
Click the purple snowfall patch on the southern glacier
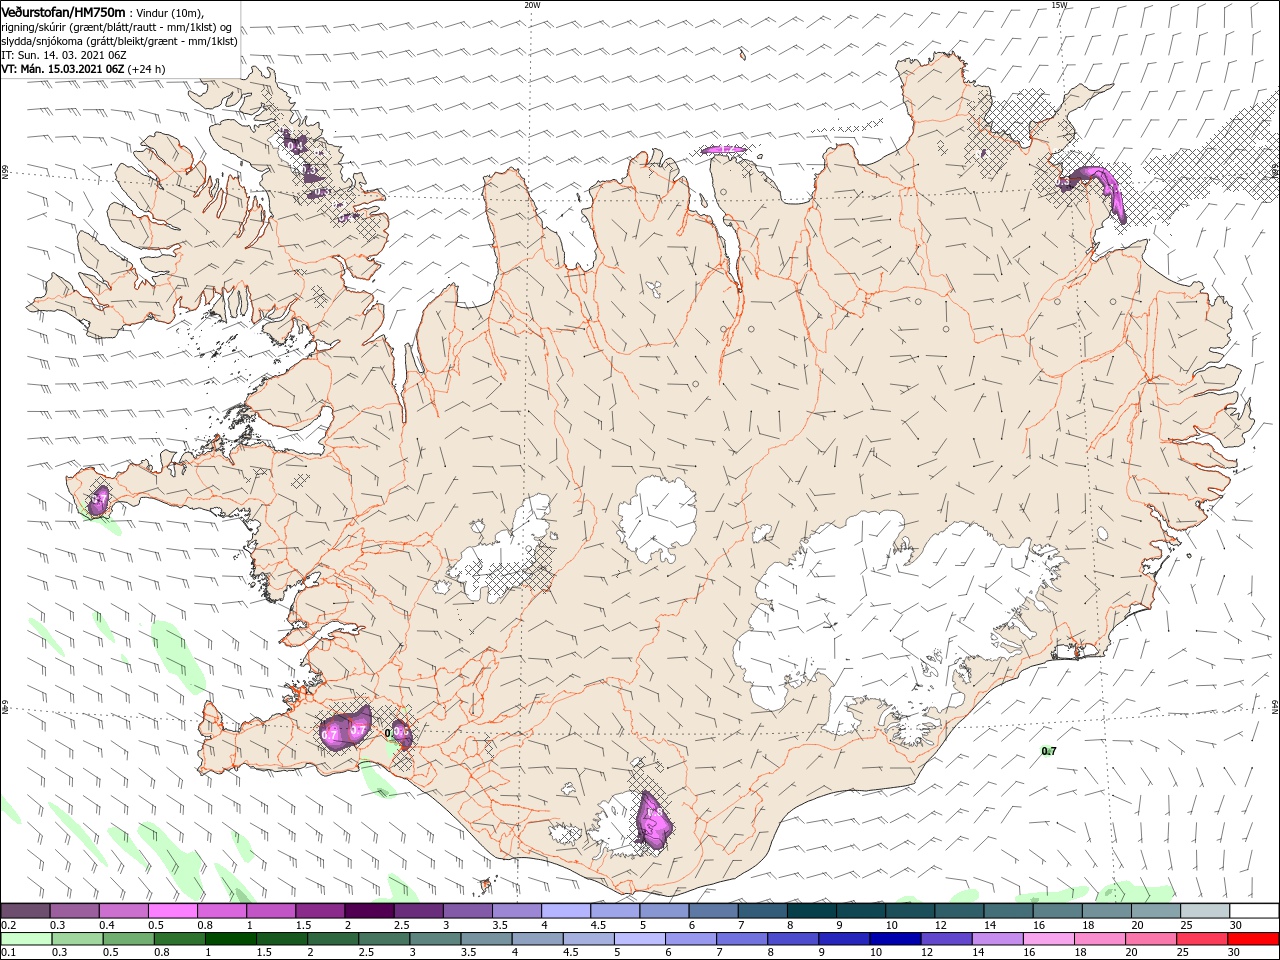(x=653, y=821)
